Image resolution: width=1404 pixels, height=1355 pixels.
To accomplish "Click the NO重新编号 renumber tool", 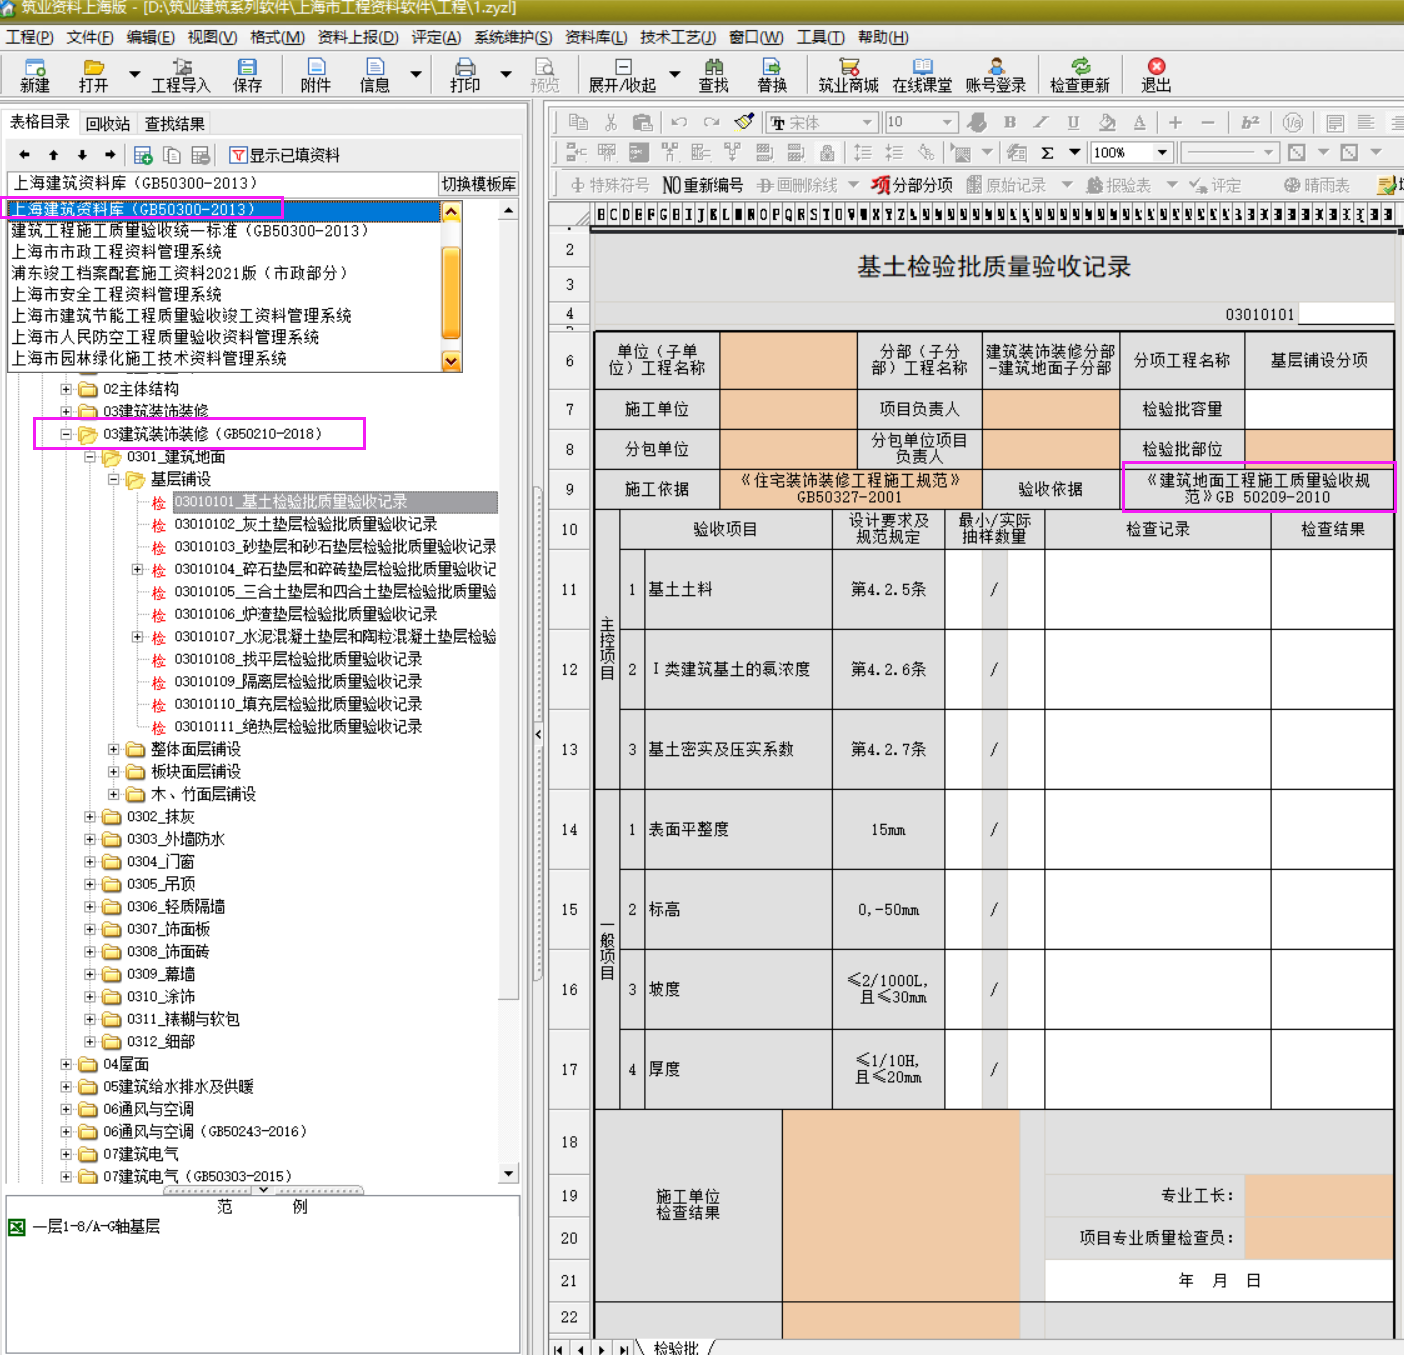I will 703,185.
